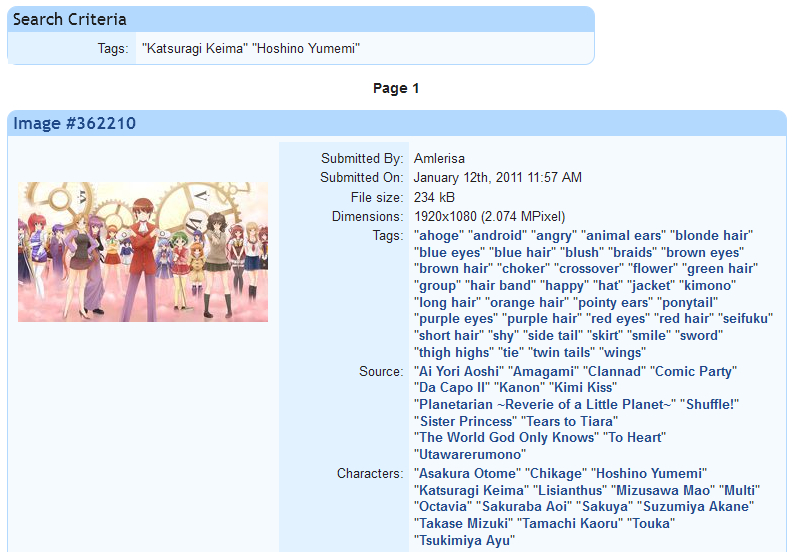Click the "Asakura Otome" character link
Screen dimensions: 804x552
pos(468,473)
